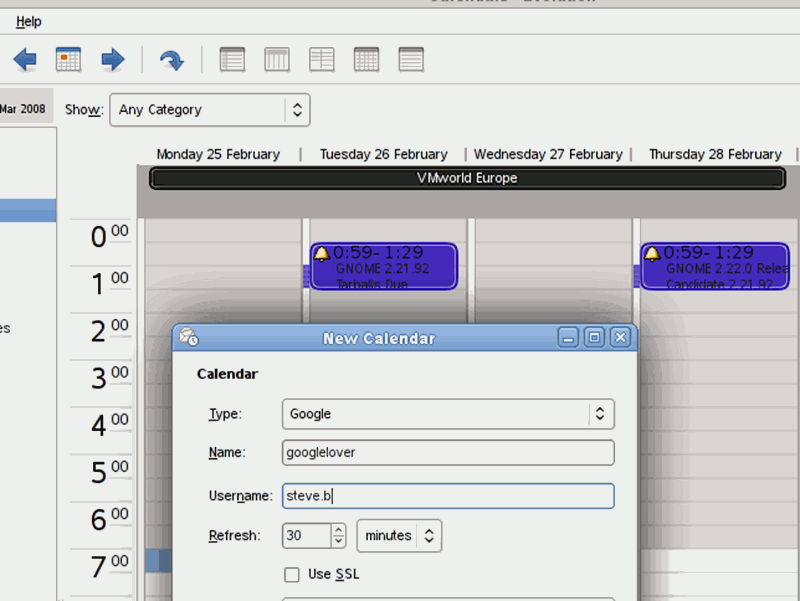
Task: Click the 0:00 time slot label
Action: pyautogui.click(x=110, y=236)
